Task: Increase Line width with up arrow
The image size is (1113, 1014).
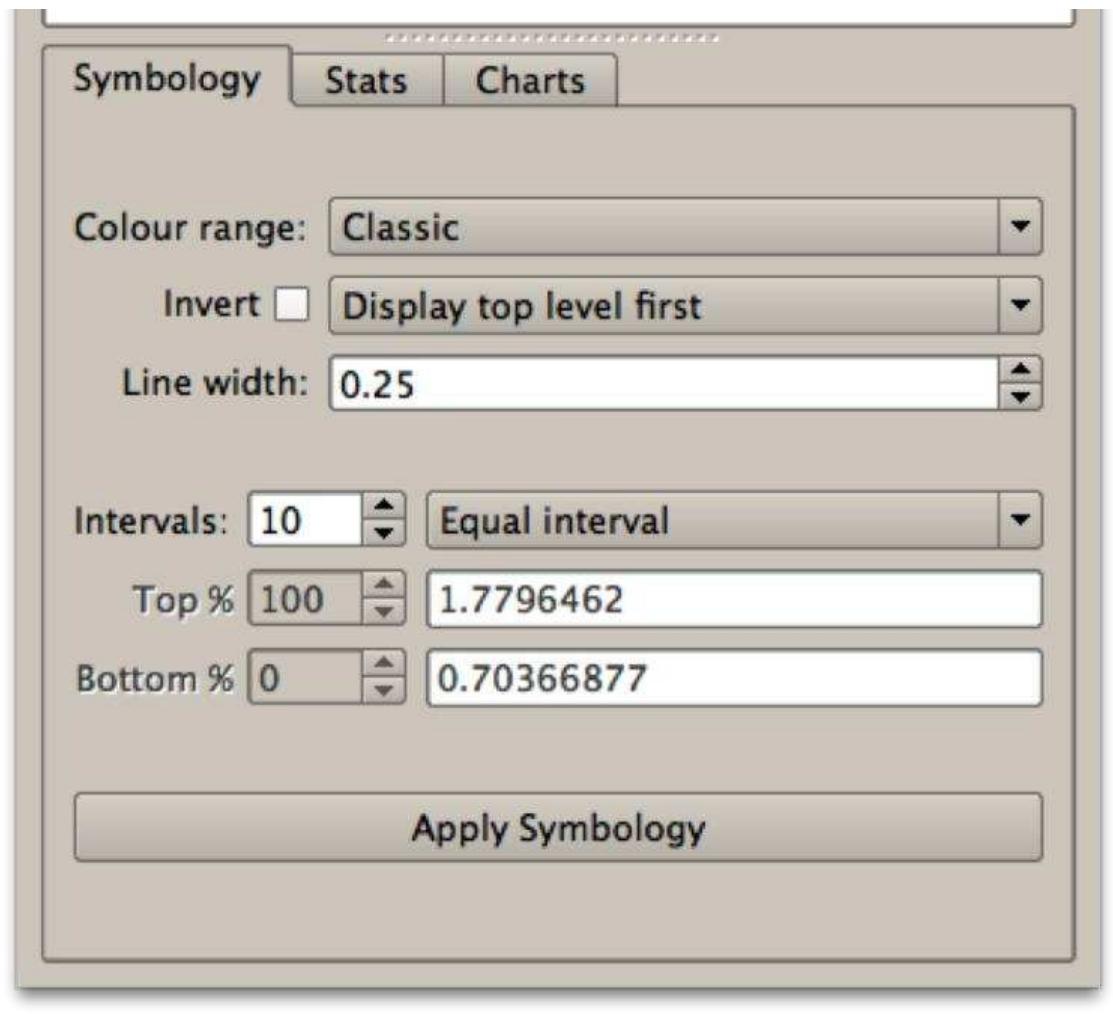Action: 1021,370
